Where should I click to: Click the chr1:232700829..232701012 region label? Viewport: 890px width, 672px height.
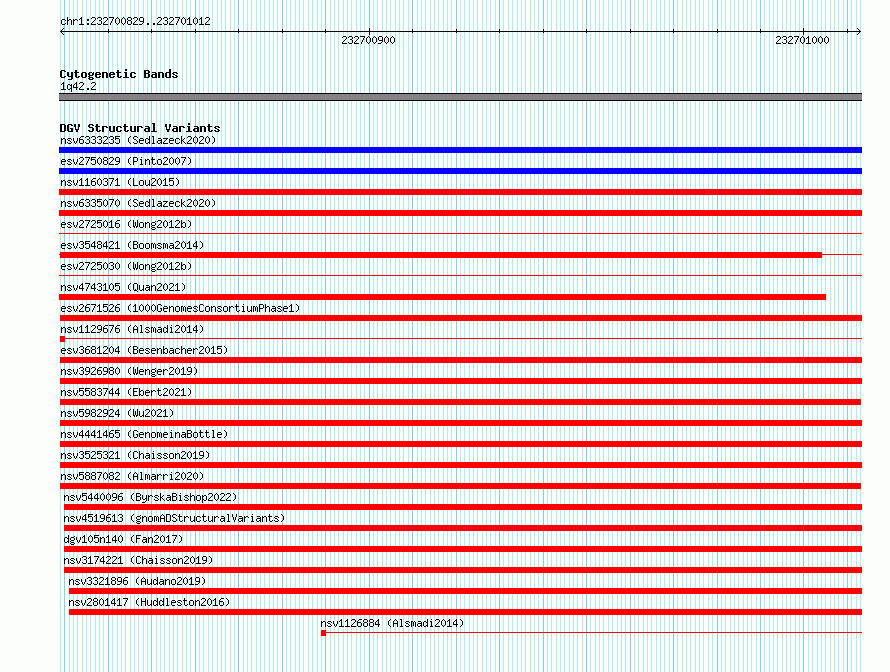click(135, 21)
